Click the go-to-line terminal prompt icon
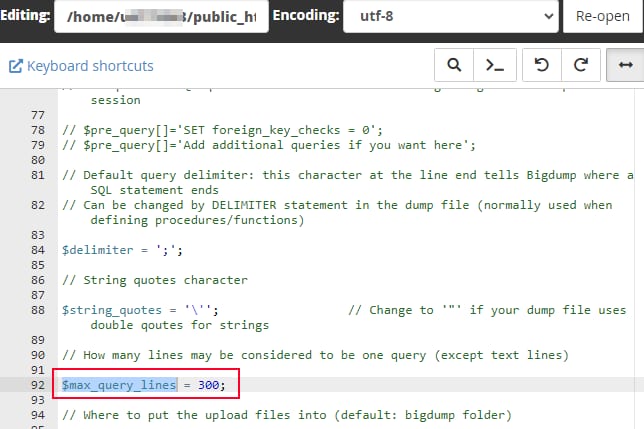This screenshot has width=644, height=429. (x=493, y=66)
